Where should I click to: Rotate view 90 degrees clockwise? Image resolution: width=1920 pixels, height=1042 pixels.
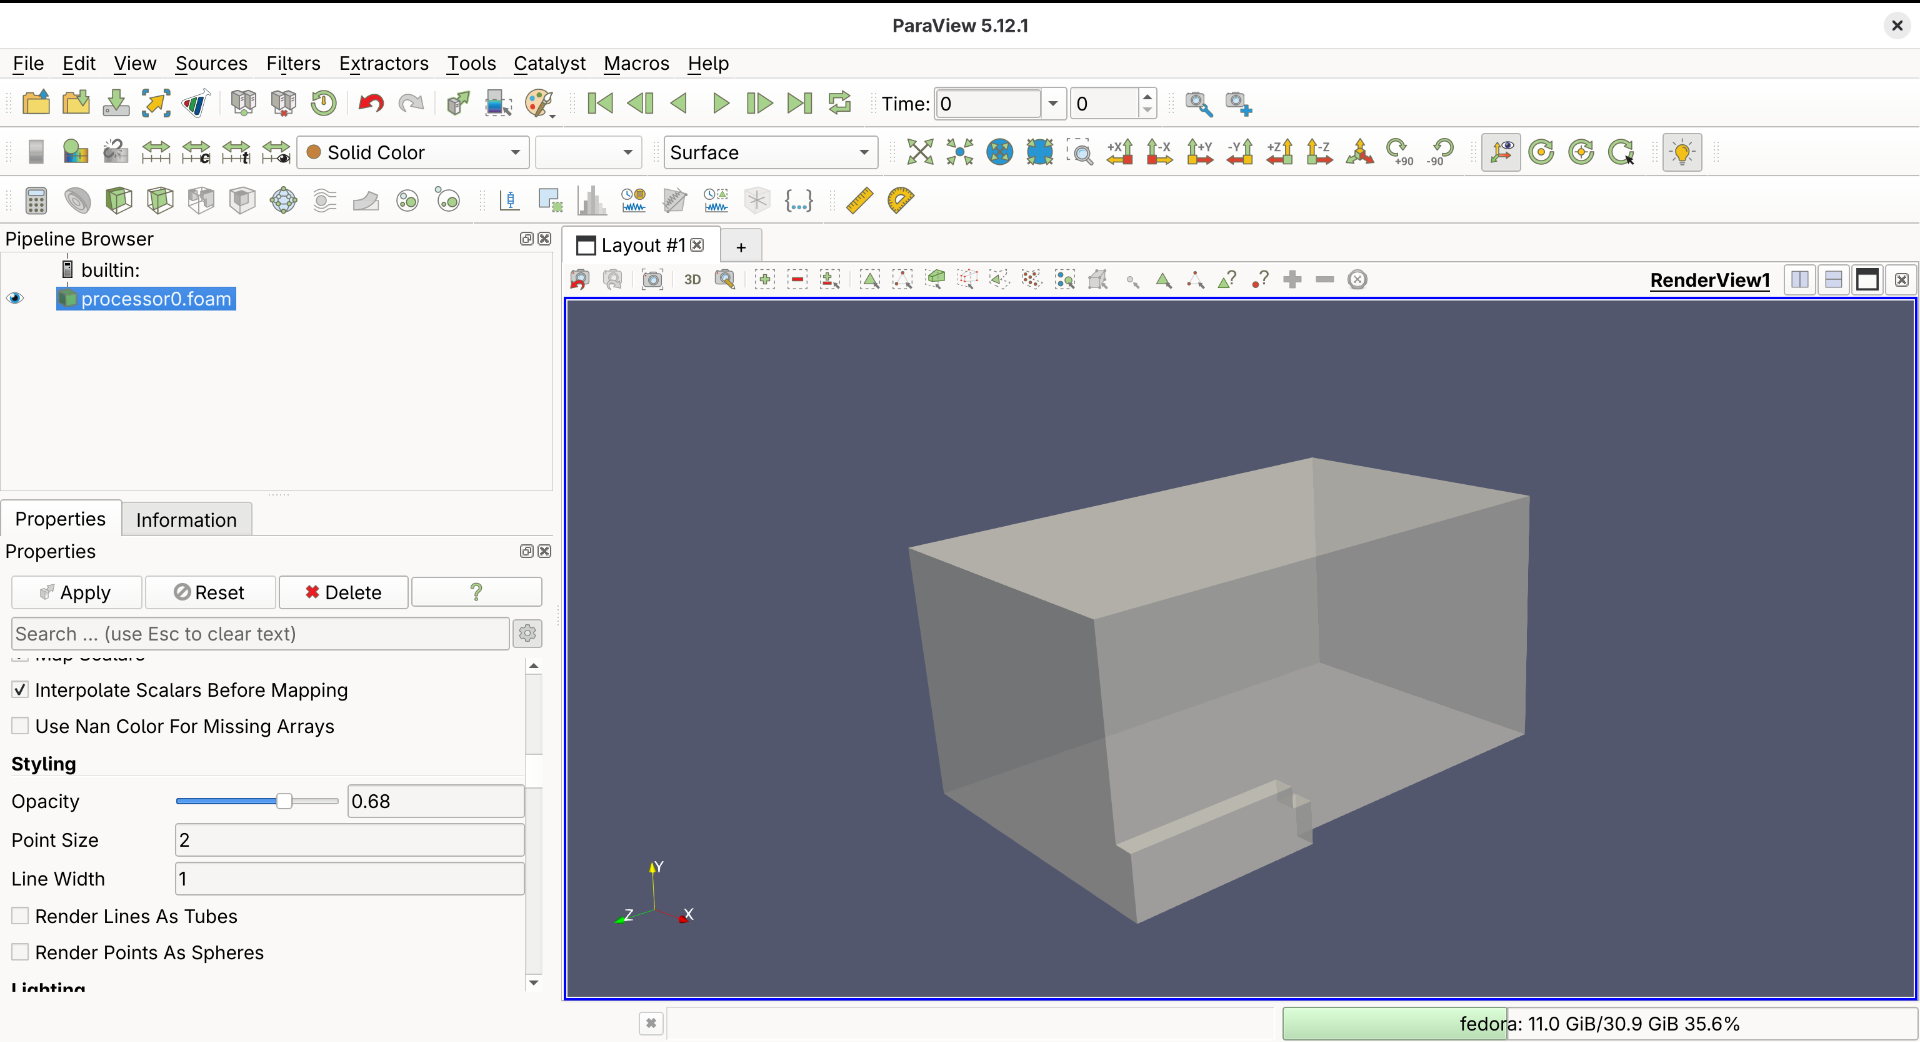tap(1400, 152)
